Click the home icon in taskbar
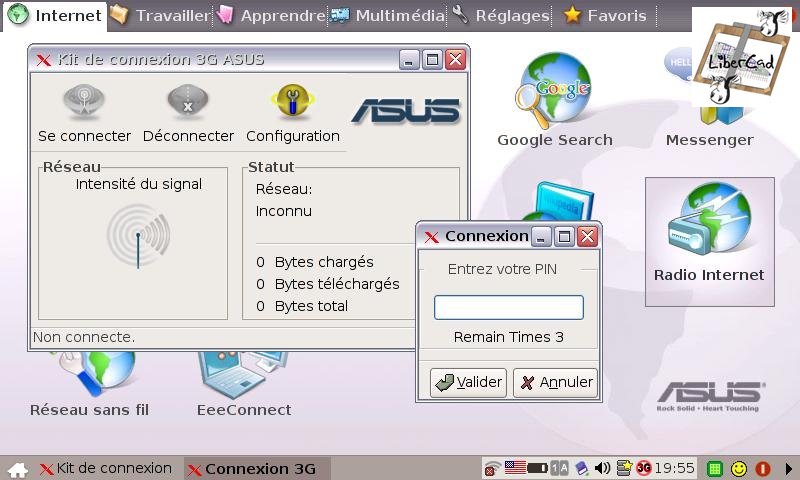Image resolution: width=800 pixels, height=480 pixels. pyautogui.click(x=18, y=469)
